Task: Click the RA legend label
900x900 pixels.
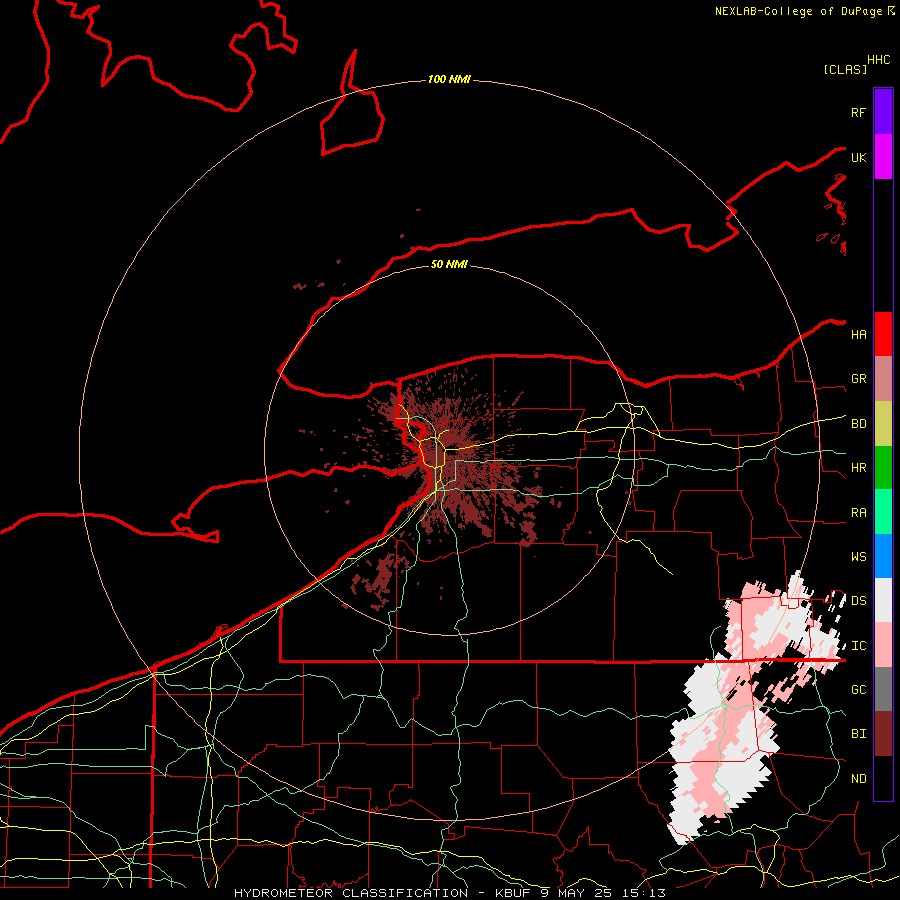Action: (858, 513)
